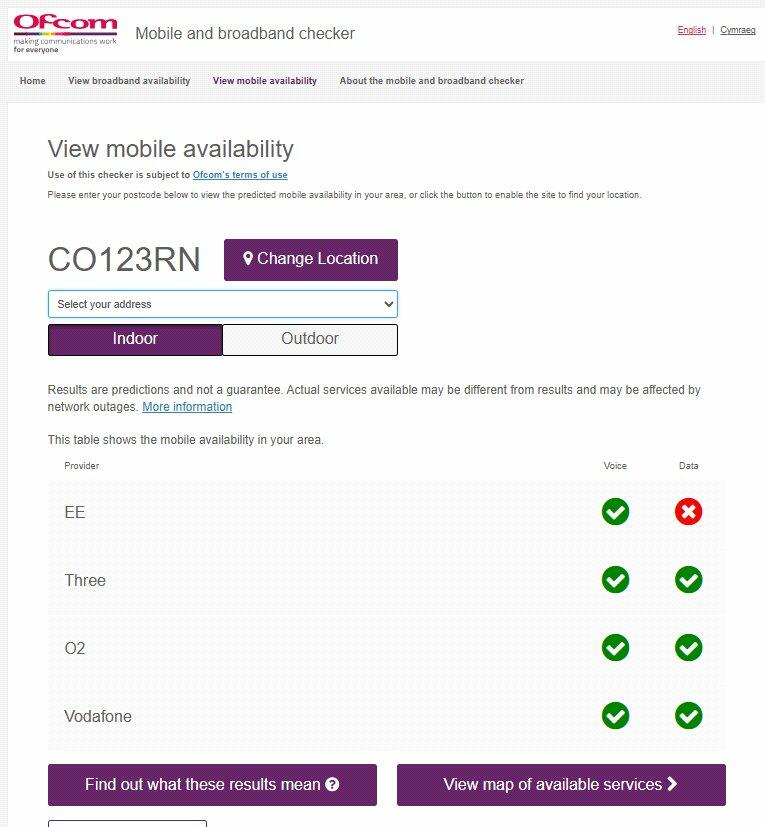The width and height of the screenshot is (765, 827).
Task: Open Find out what these results mean
Action: click(x=212, y=785)
